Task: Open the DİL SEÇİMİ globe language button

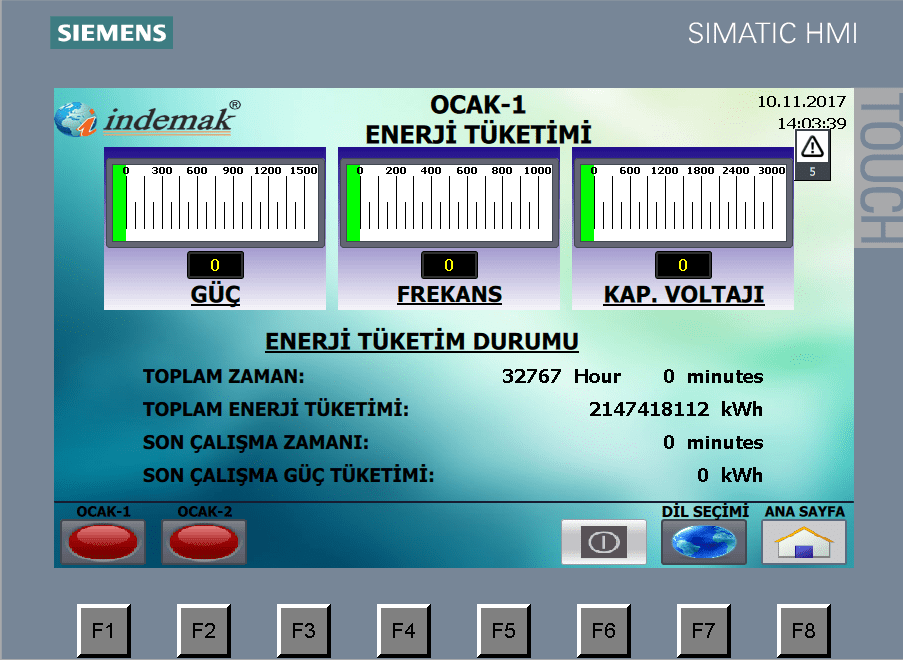Action: click(x=704, y=542)
